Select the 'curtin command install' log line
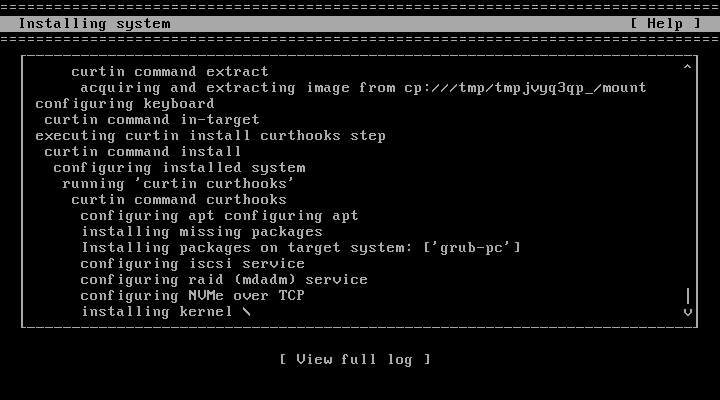Image resolution: width=720 pixels, height=400 pixels. (142, 152)
